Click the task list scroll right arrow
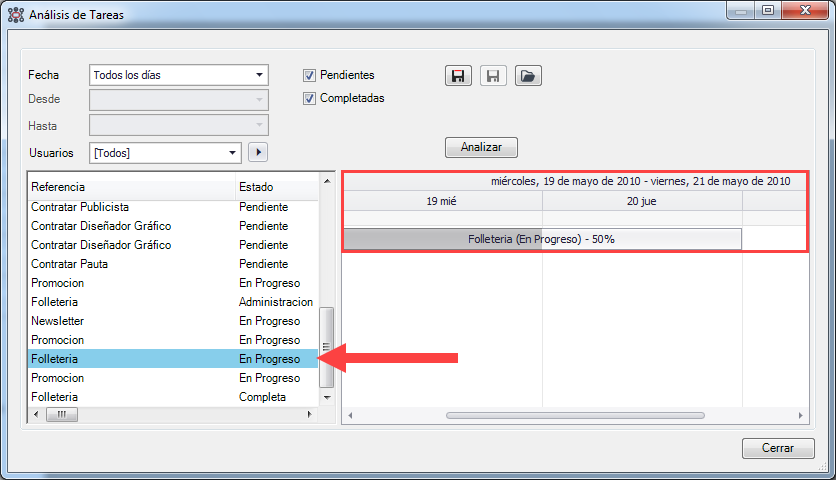The width and height of the screenshot is (836, 480). point(310,414)
